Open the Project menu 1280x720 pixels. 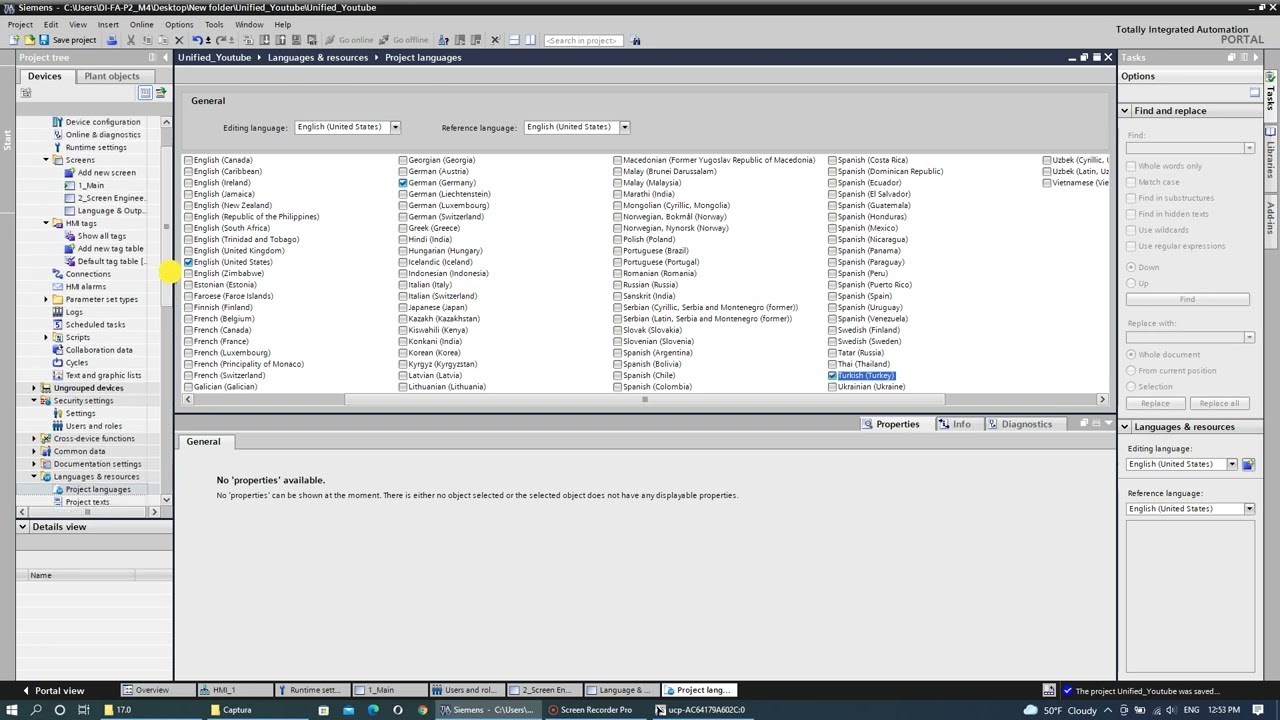(x=20, y=24)
